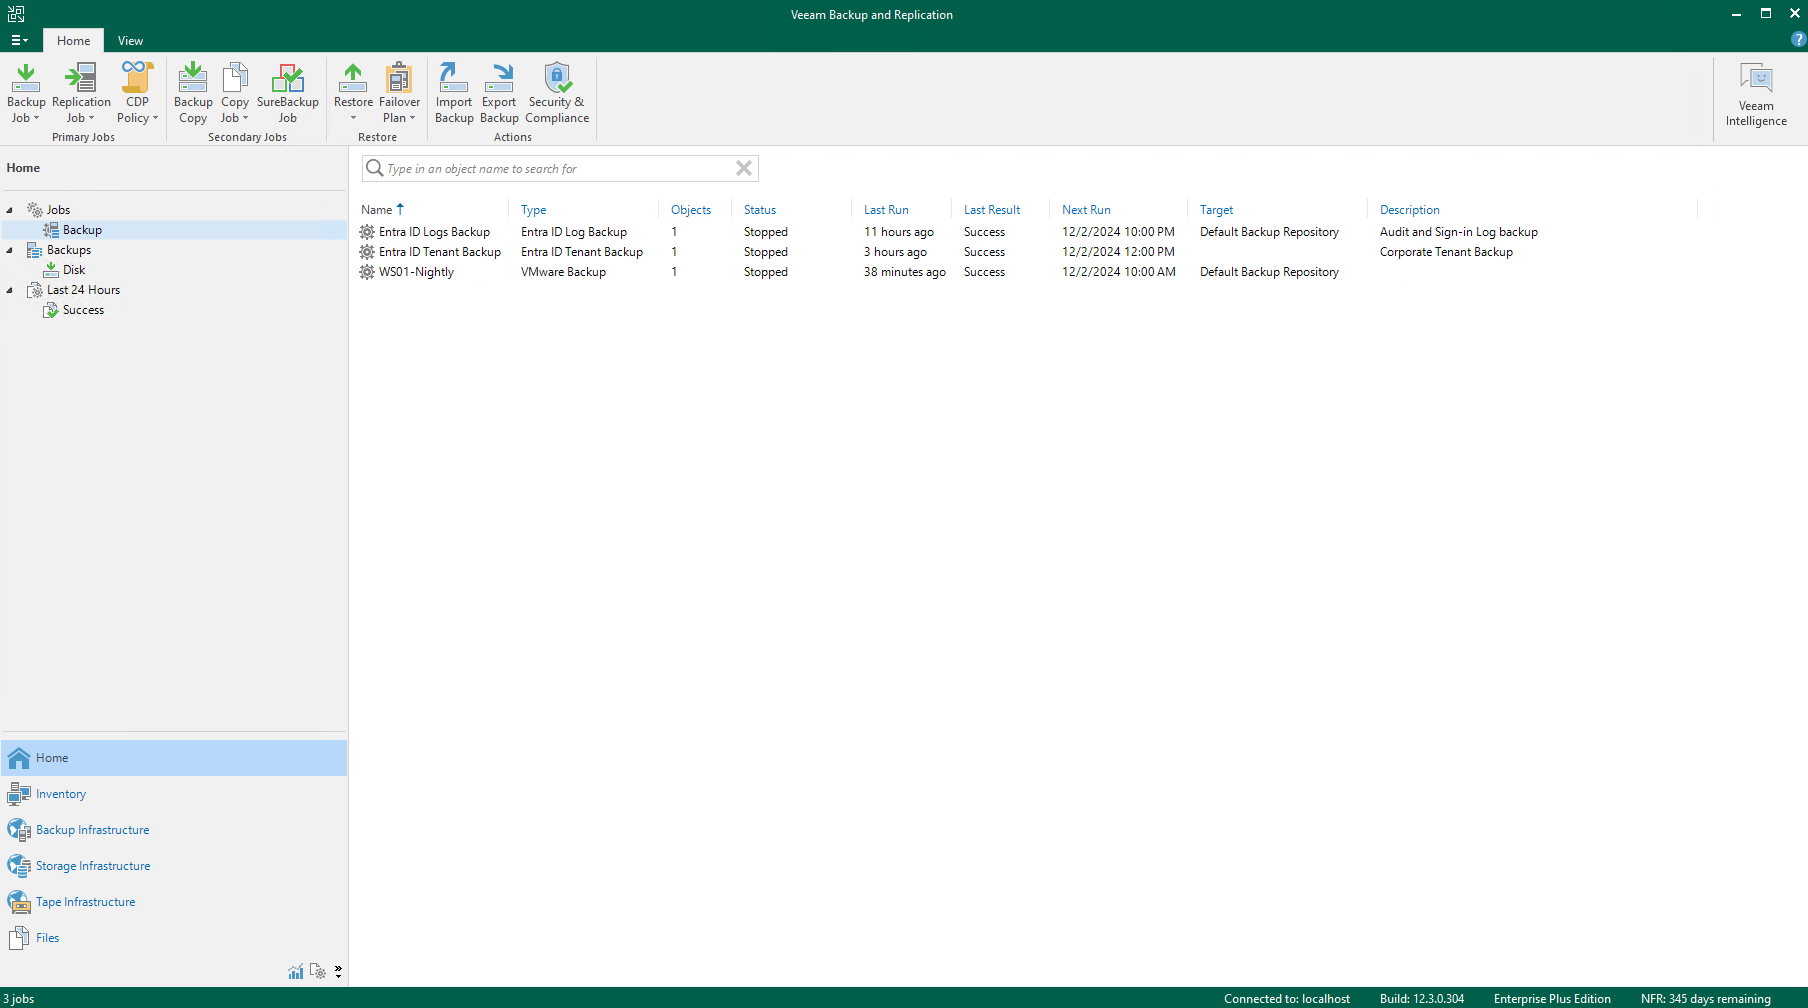The height and width of the screenshot is (1008, 1808).
Task: Collapse the Last 24 Hours node
Action: (x=10, y=290)
